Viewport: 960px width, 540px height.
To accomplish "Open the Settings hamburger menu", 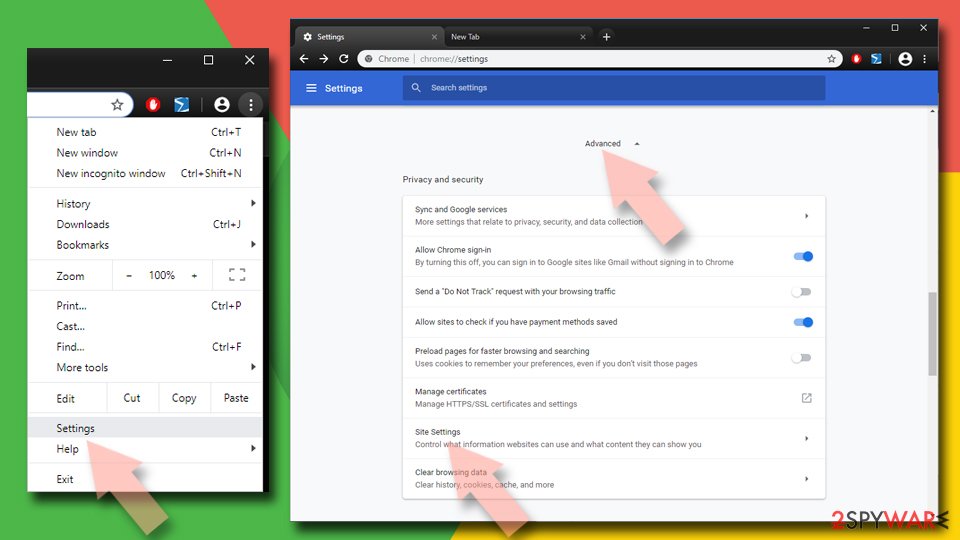I will pos(311,88).
